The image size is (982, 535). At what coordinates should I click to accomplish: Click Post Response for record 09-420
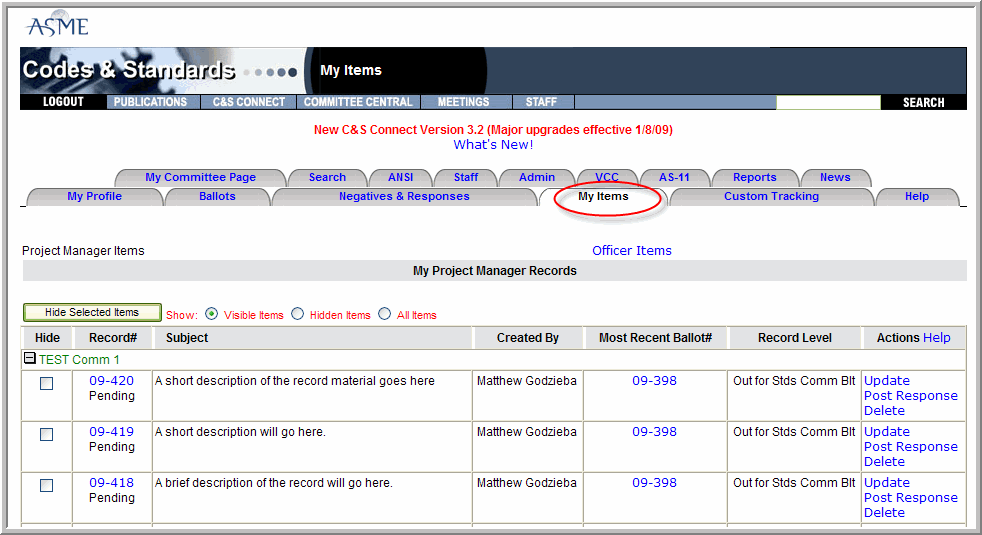(x=911, y=395)
